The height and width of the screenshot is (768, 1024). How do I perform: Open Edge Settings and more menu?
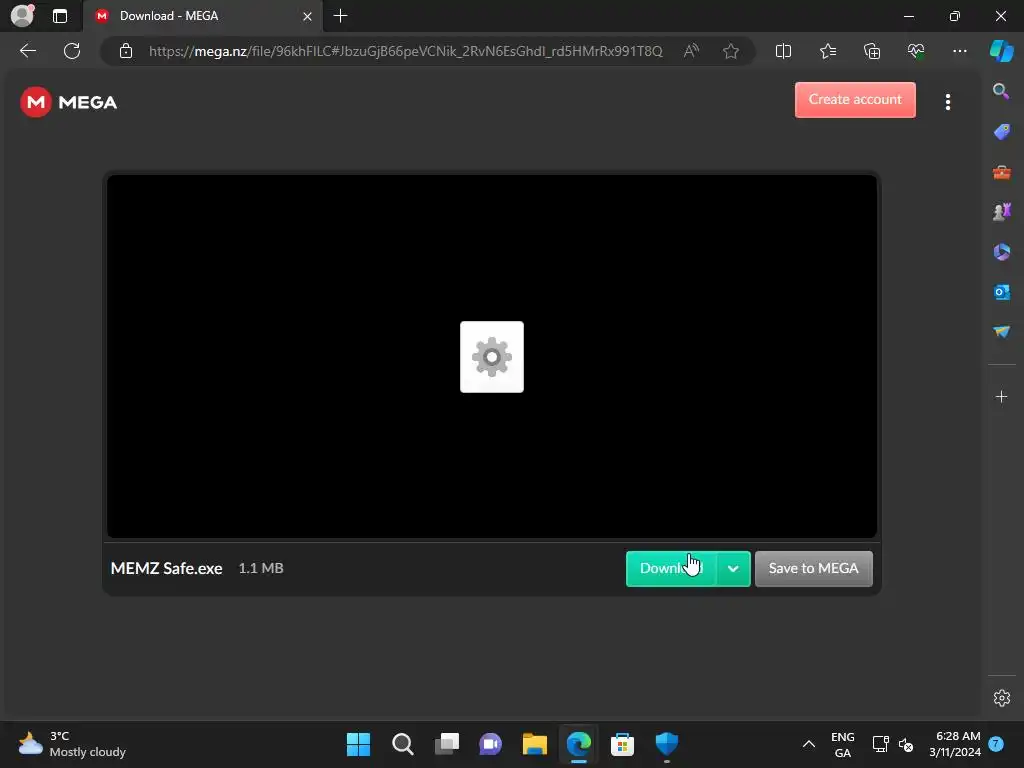pyautogui.click(x=959, y=51)
